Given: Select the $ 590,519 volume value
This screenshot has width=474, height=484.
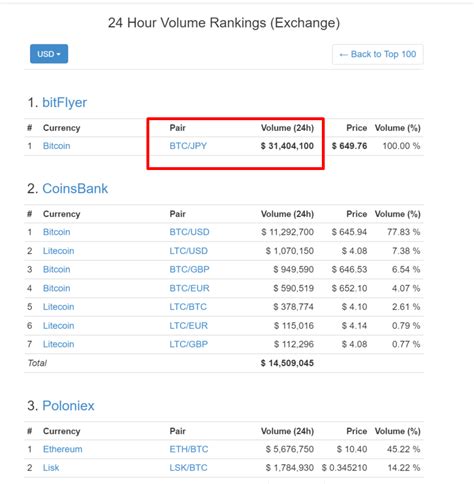Looking at the screenshot, I should (x=293, y=288).
